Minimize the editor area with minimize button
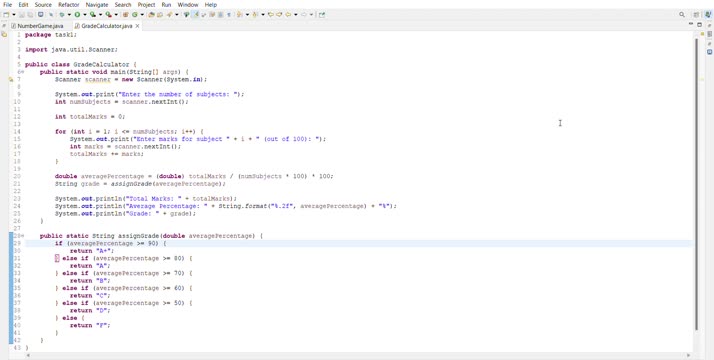 pyautogui.click(x=691, y=25)
